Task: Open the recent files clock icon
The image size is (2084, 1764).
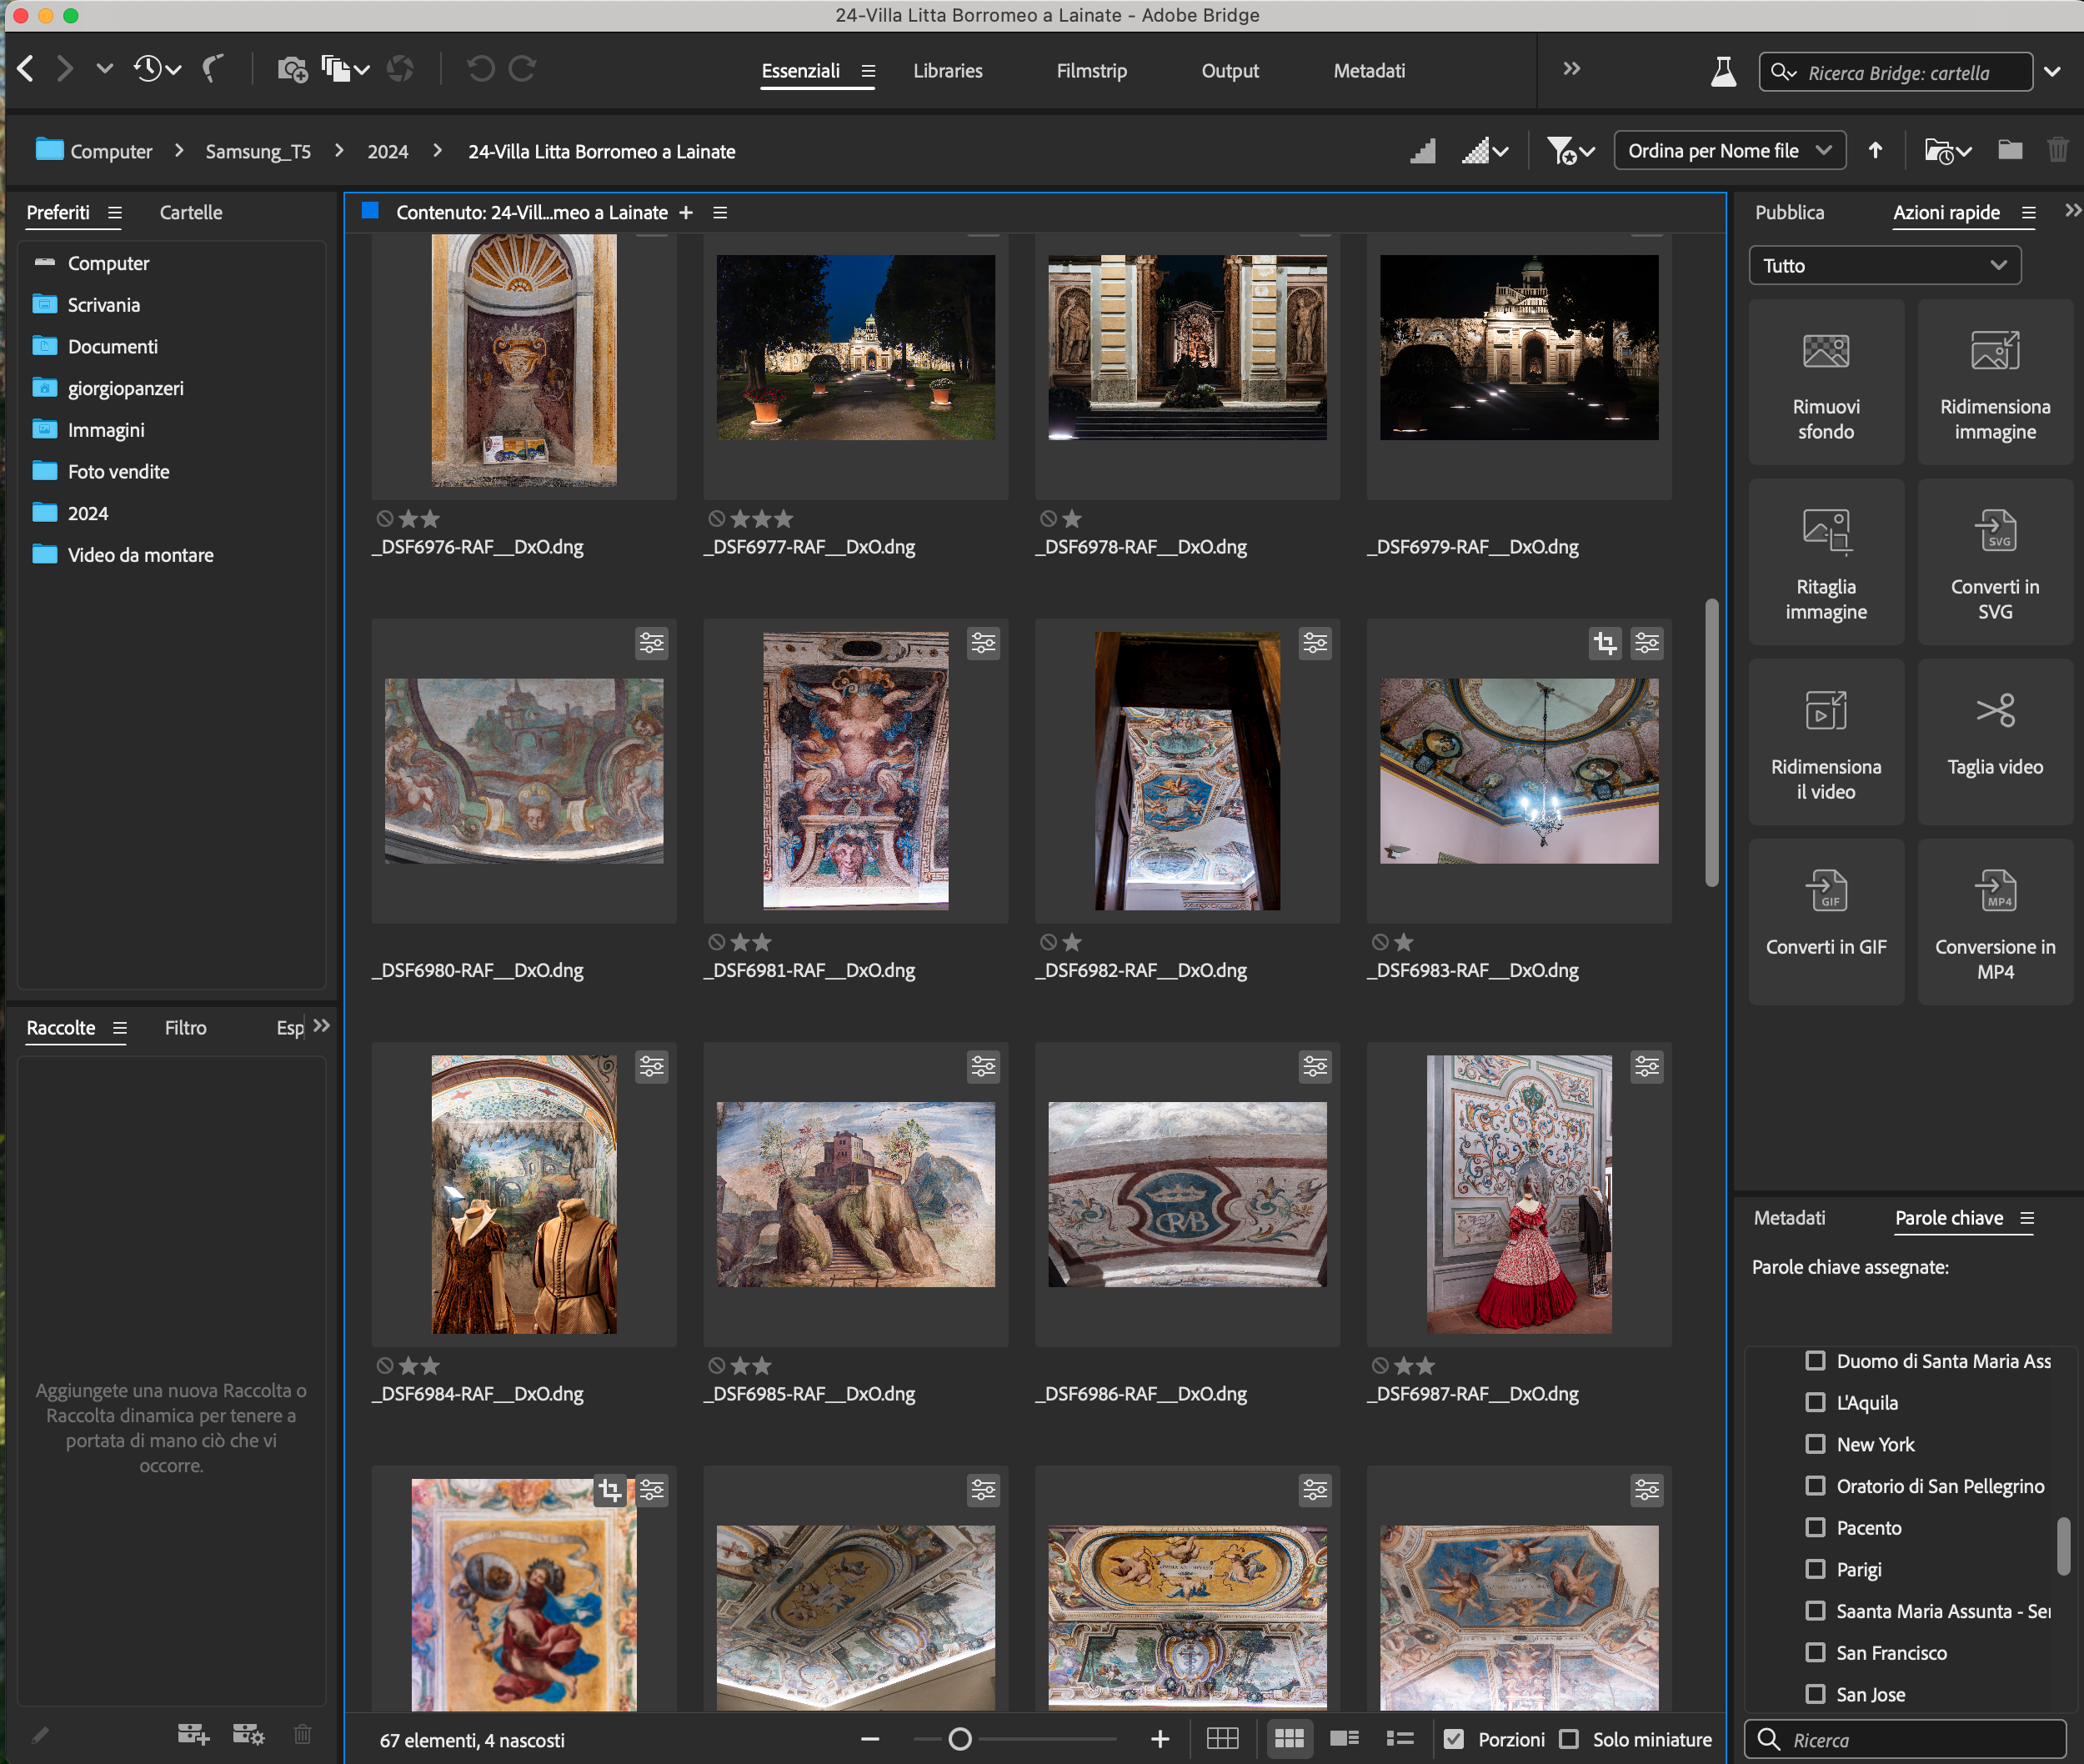Action: (x=148, y=70)
